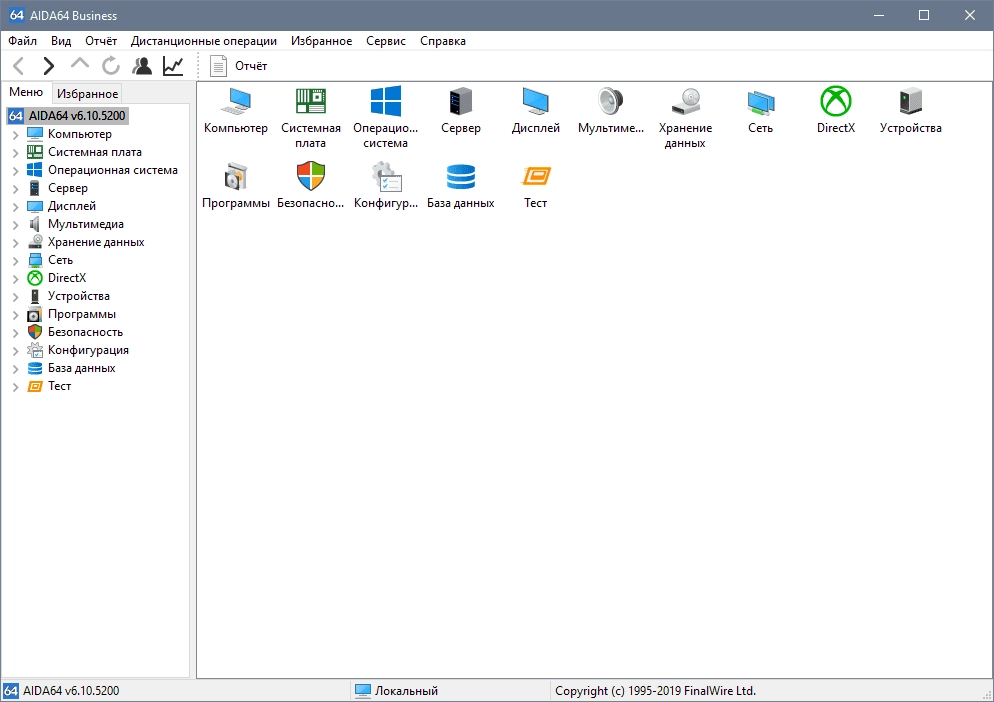Screen dimensions: 994x702
Task: Open the Дистанционные операции menu
Action: [x=203, y=41]
